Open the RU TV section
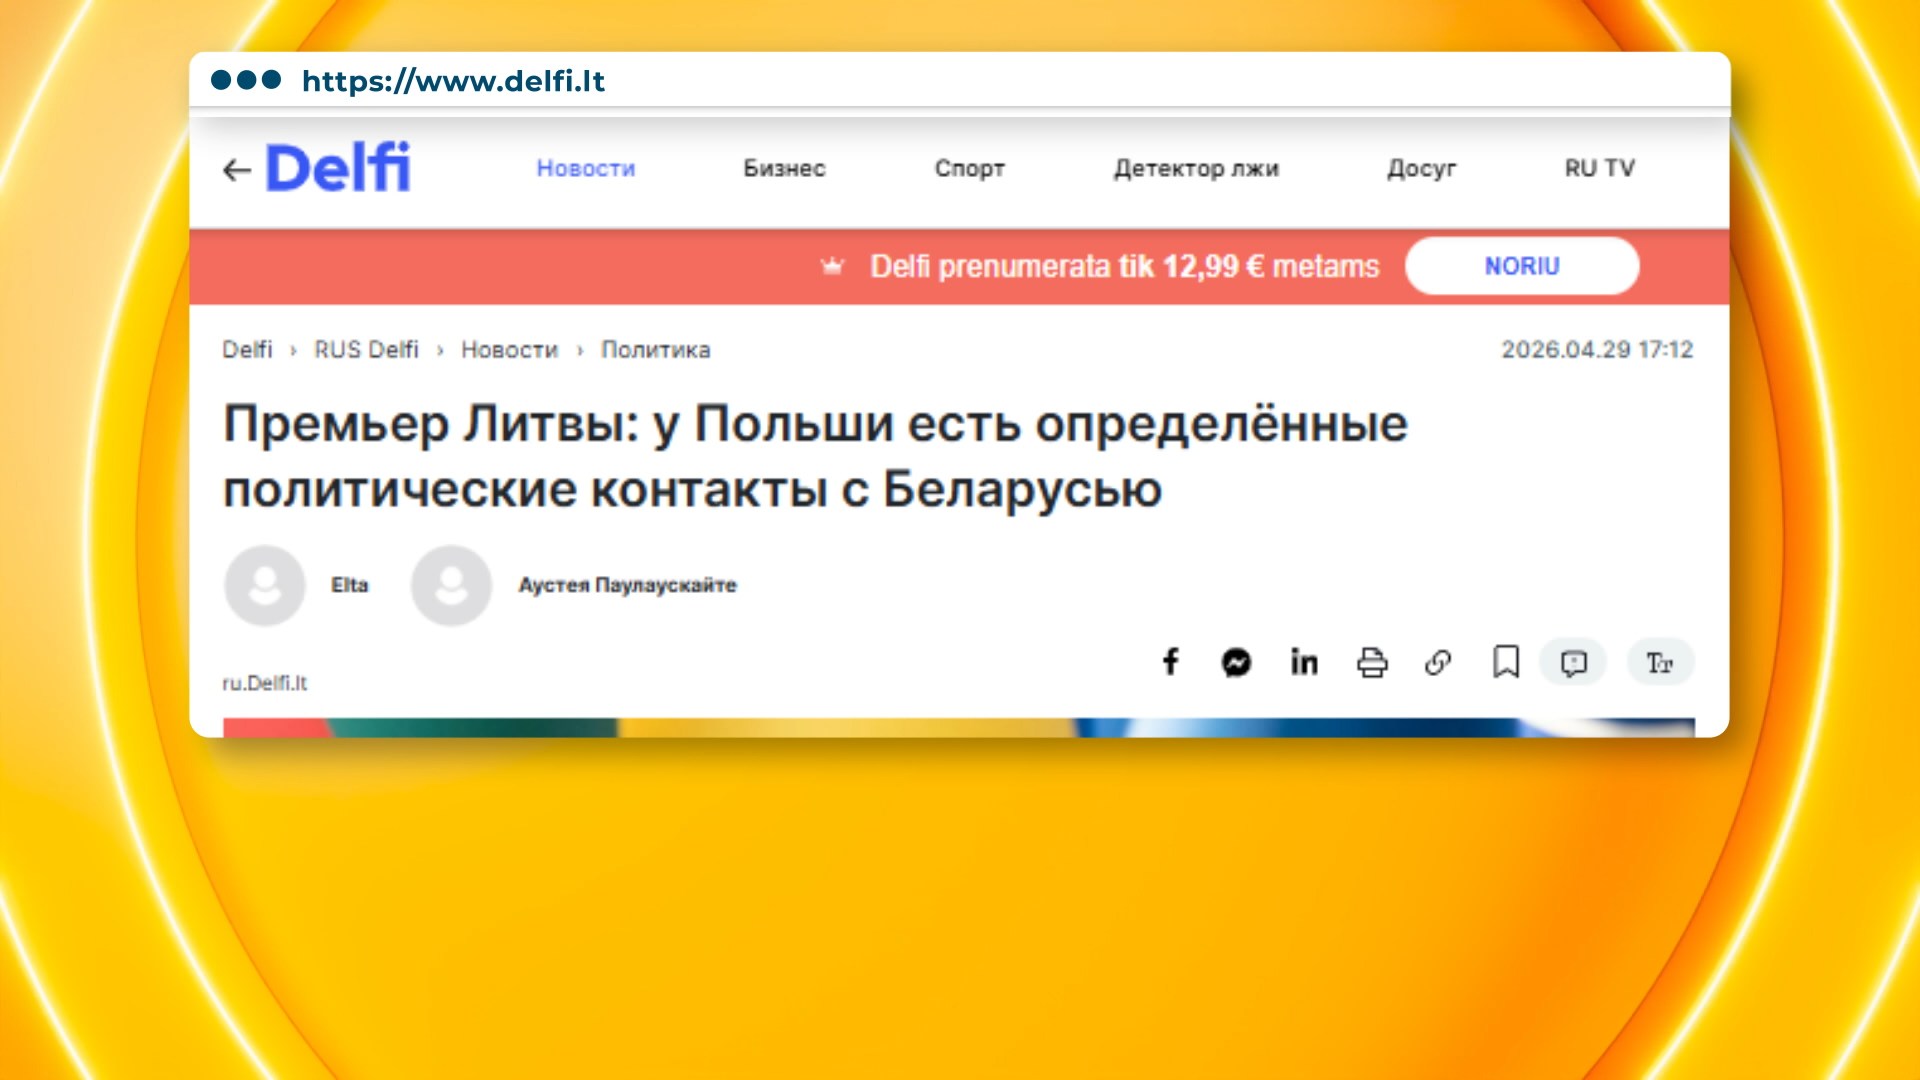Image resolution: width=1920 pixels, height=1080 pixels. [x=1600, y=168]
